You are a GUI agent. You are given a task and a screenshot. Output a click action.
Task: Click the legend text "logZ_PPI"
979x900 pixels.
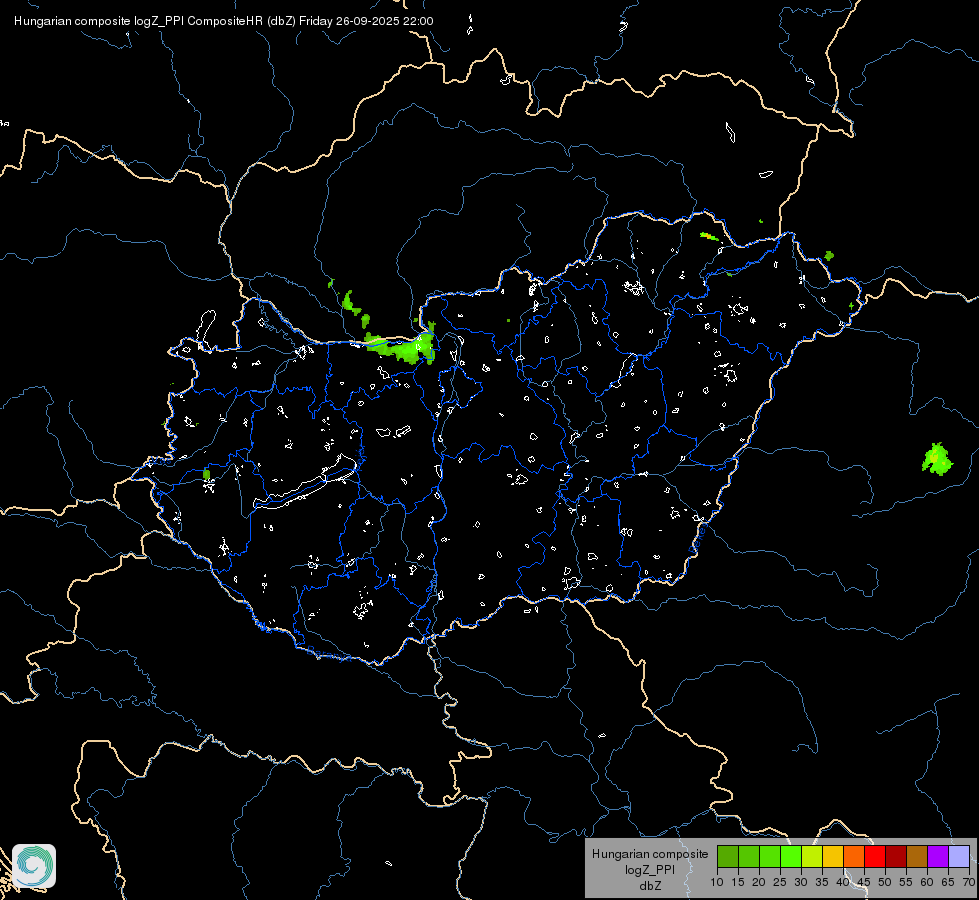click(x=650, y=869)
